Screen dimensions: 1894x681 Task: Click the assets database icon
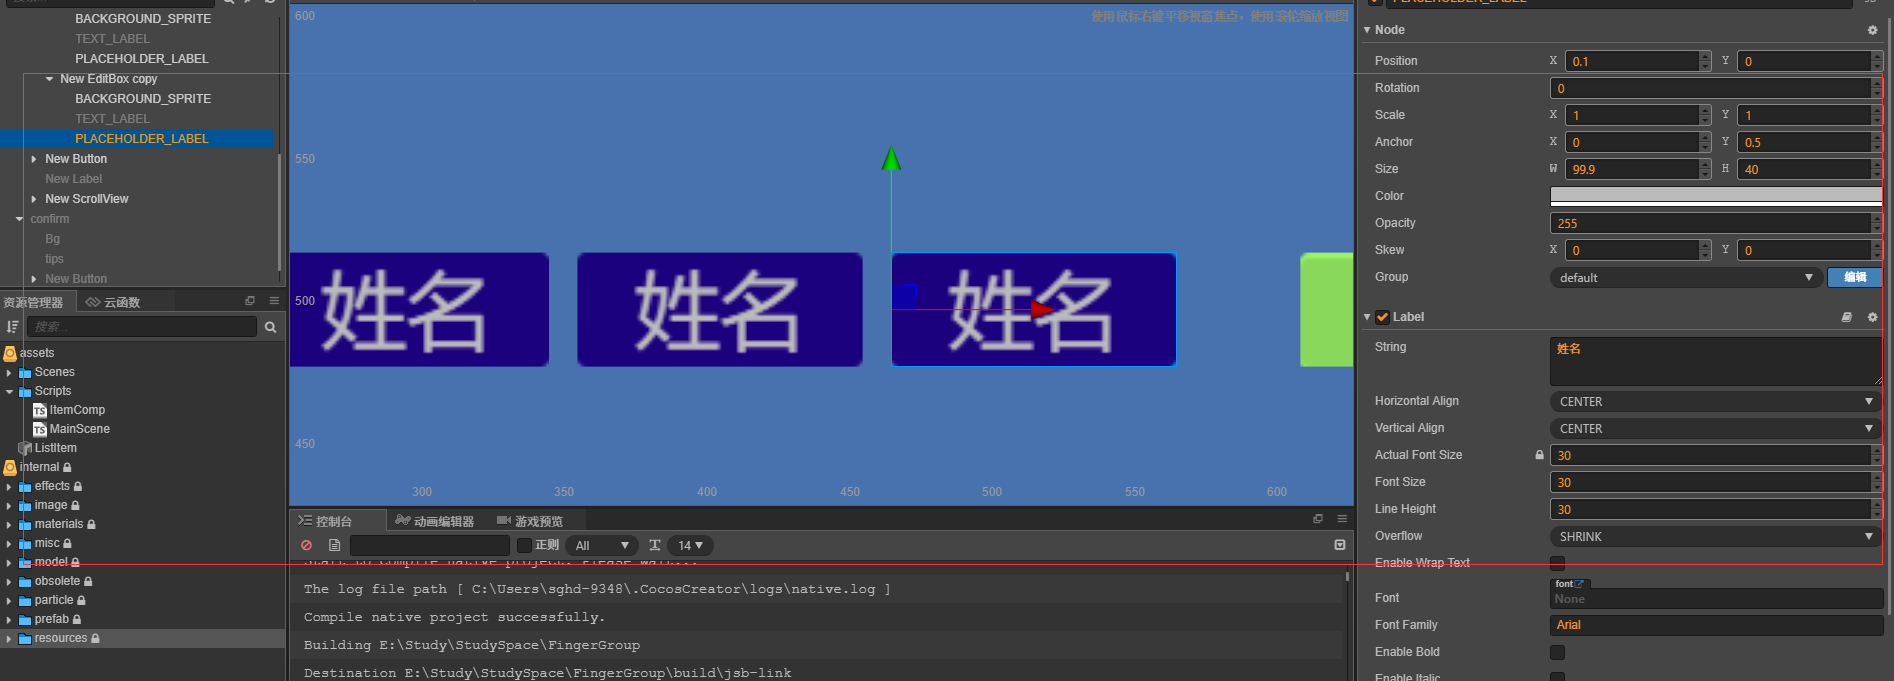10,353
